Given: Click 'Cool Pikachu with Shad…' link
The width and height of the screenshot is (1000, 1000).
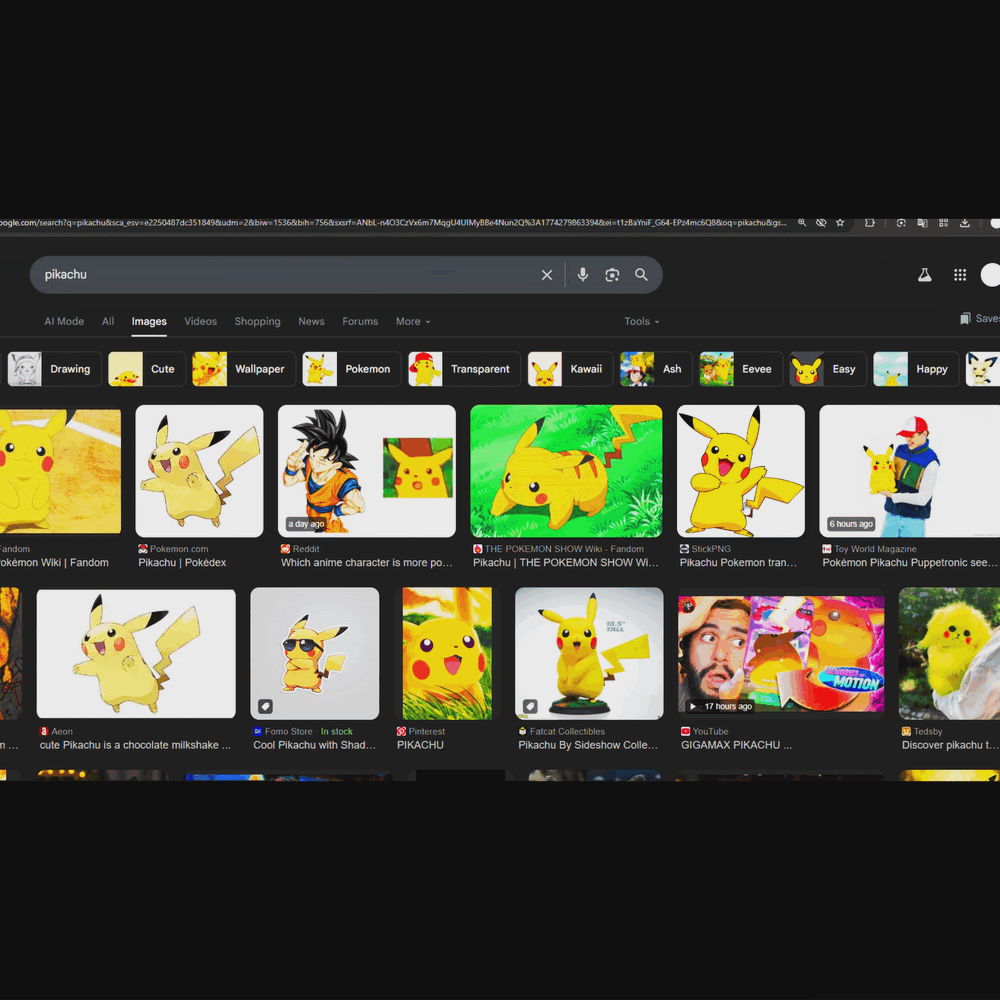Looking at the screenshot, I should coord(314,745).
